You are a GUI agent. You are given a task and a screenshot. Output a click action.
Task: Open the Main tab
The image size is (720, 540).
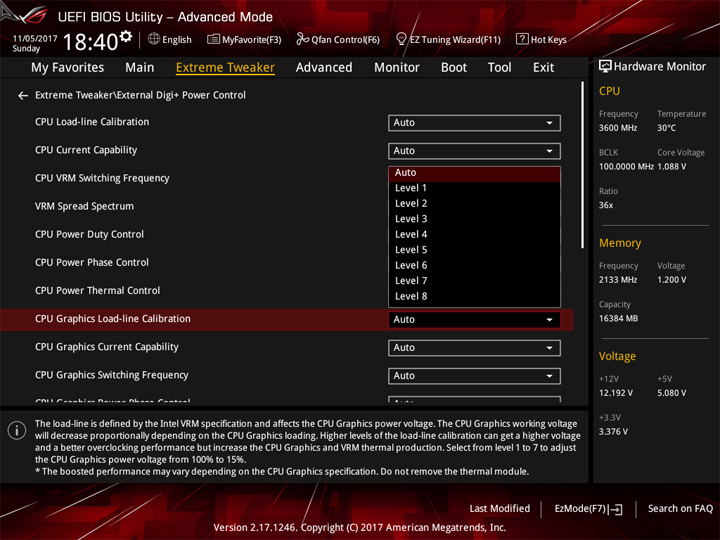[x=140, y=68]
